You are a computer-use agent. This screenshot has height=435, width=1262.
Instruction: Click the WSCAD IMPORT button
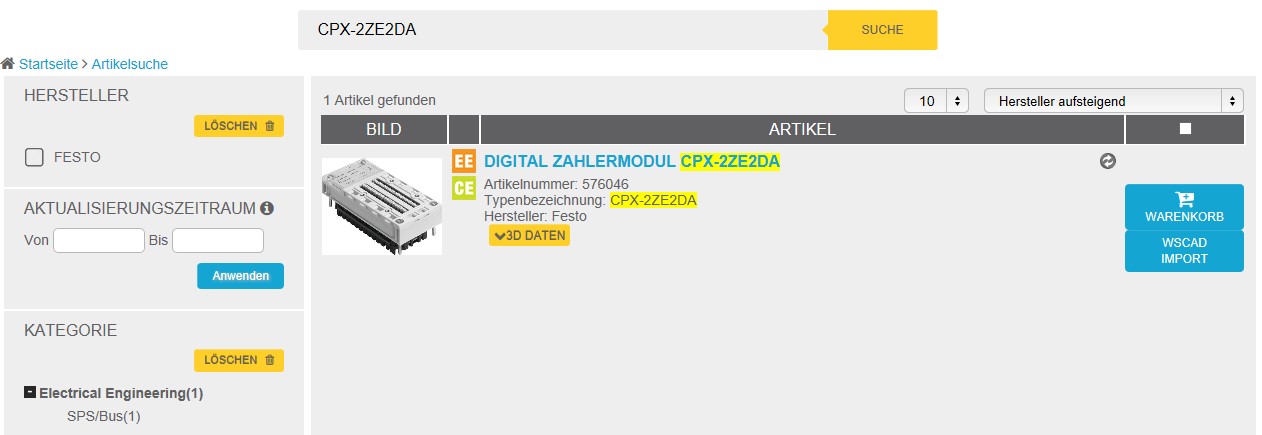pos(1184,251)
